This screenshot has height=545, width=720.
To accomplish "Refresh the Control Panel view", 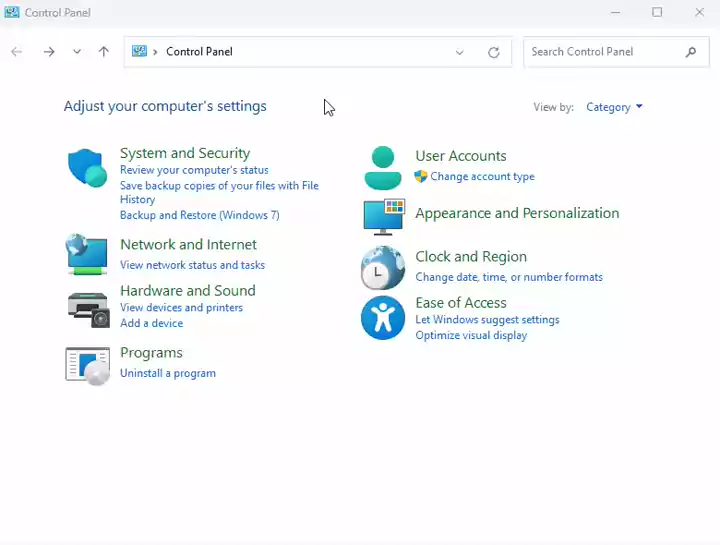I will pyautogui.click(x=493, y=52).
